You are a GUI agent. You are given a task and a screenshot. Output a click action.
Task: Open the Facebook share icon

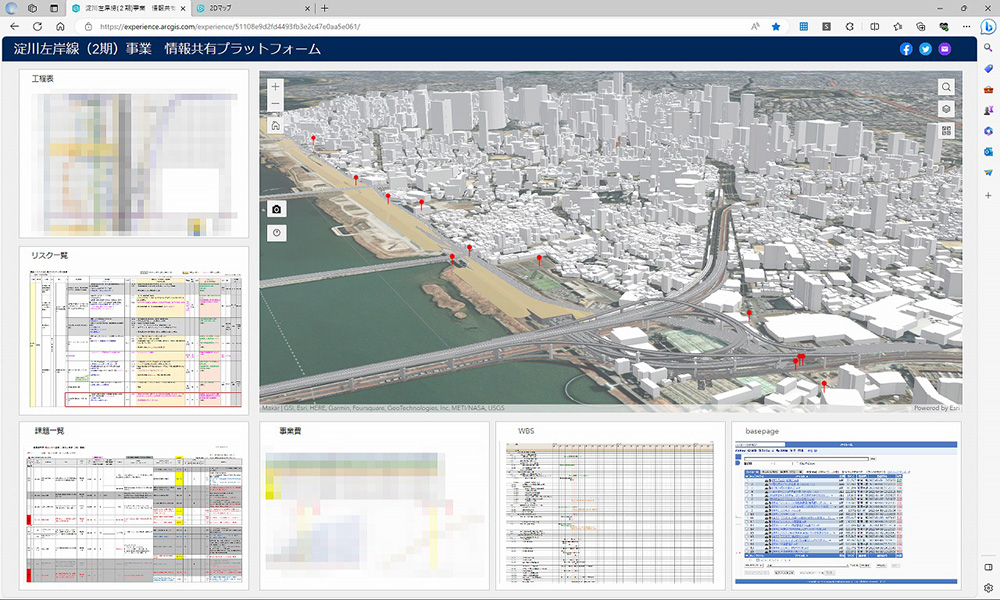point(906,49)
